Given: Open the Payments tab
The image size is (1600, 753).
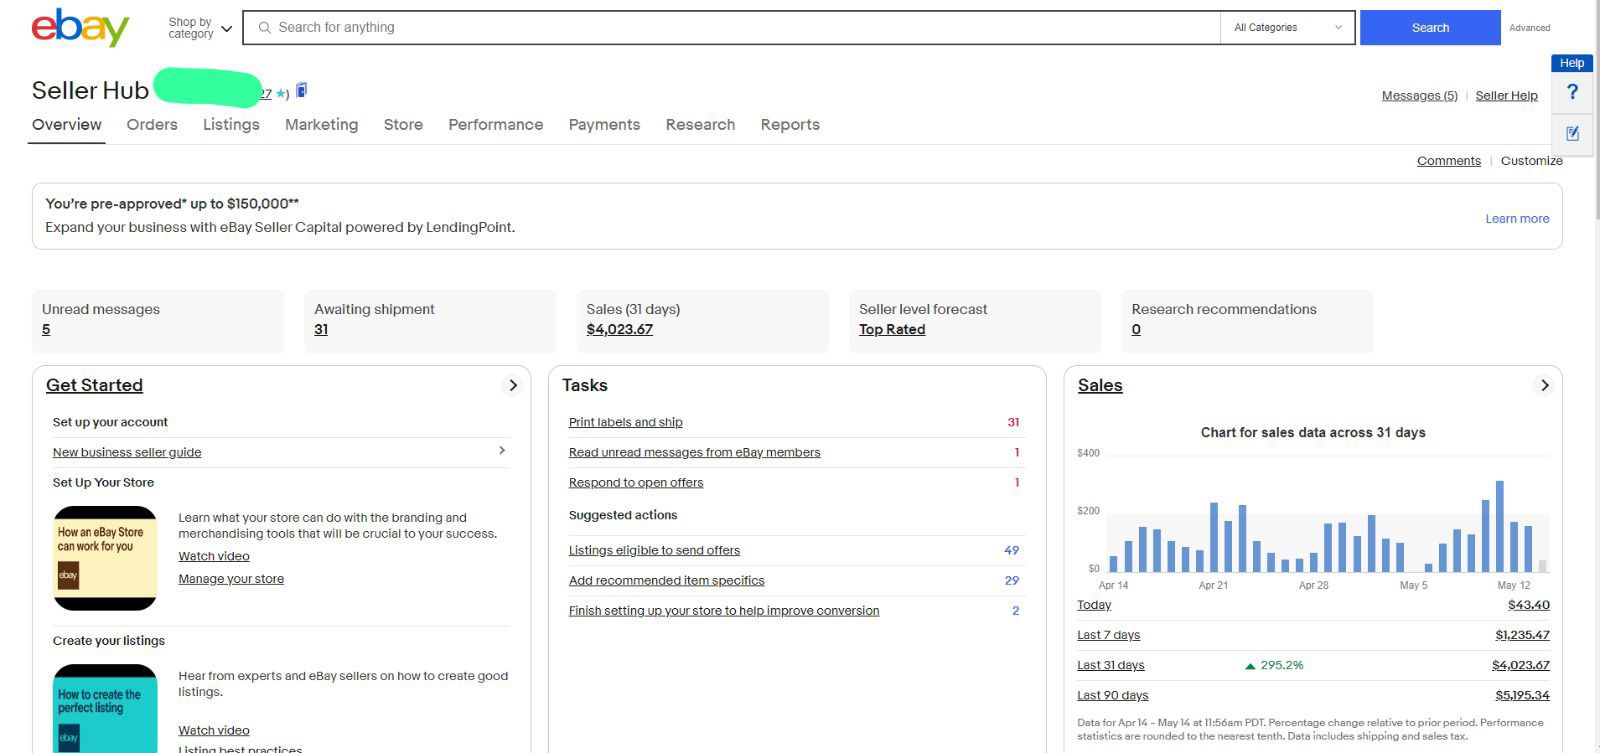Looking at the screenshot, I should (604, 124).
